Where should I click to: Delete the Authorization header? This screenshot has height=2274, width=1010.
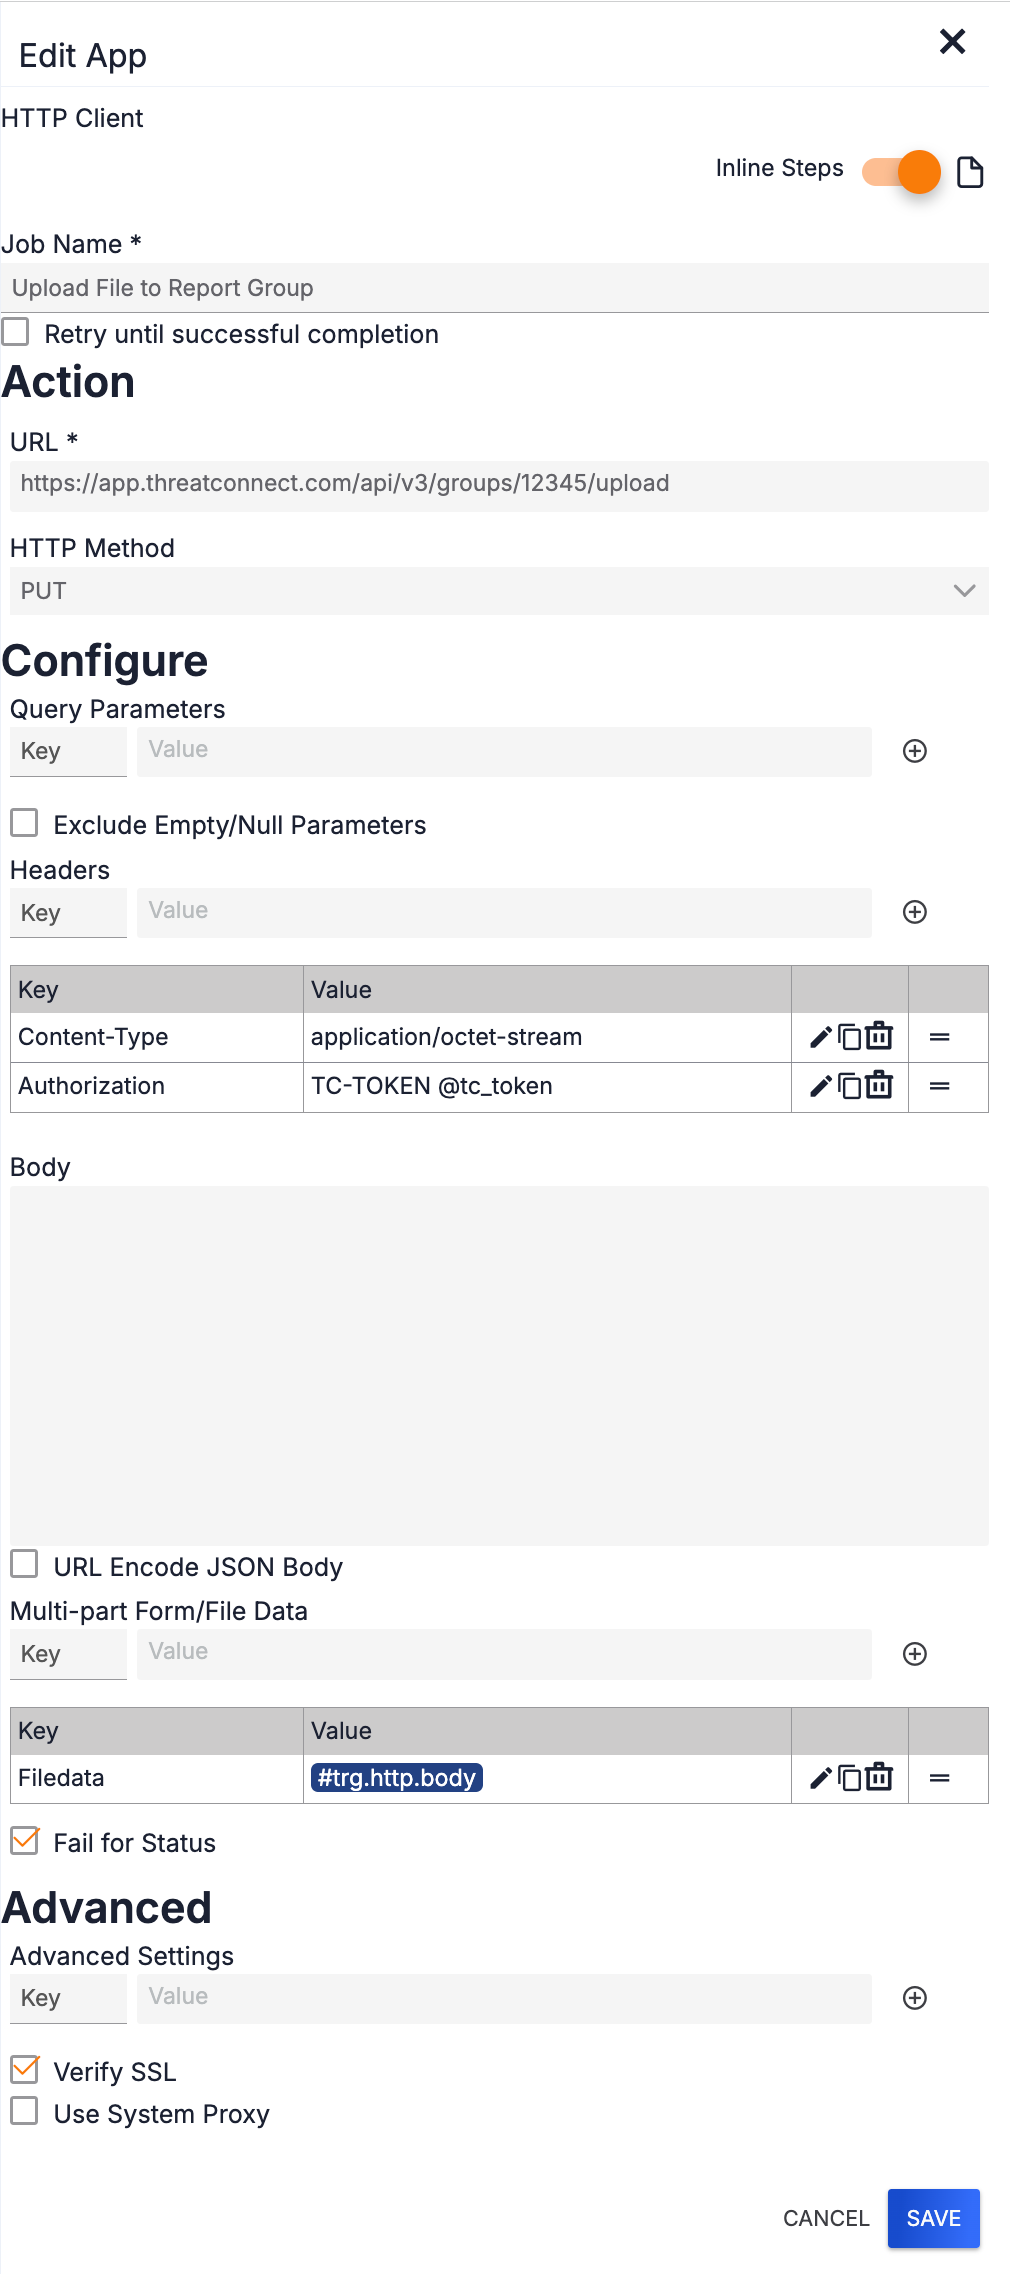point(879,1087)
